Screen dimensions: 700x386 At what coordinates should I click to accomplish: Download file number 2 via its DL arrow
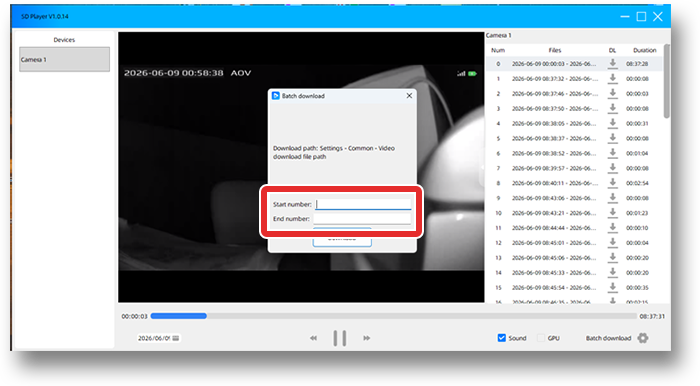pos(612,93)
